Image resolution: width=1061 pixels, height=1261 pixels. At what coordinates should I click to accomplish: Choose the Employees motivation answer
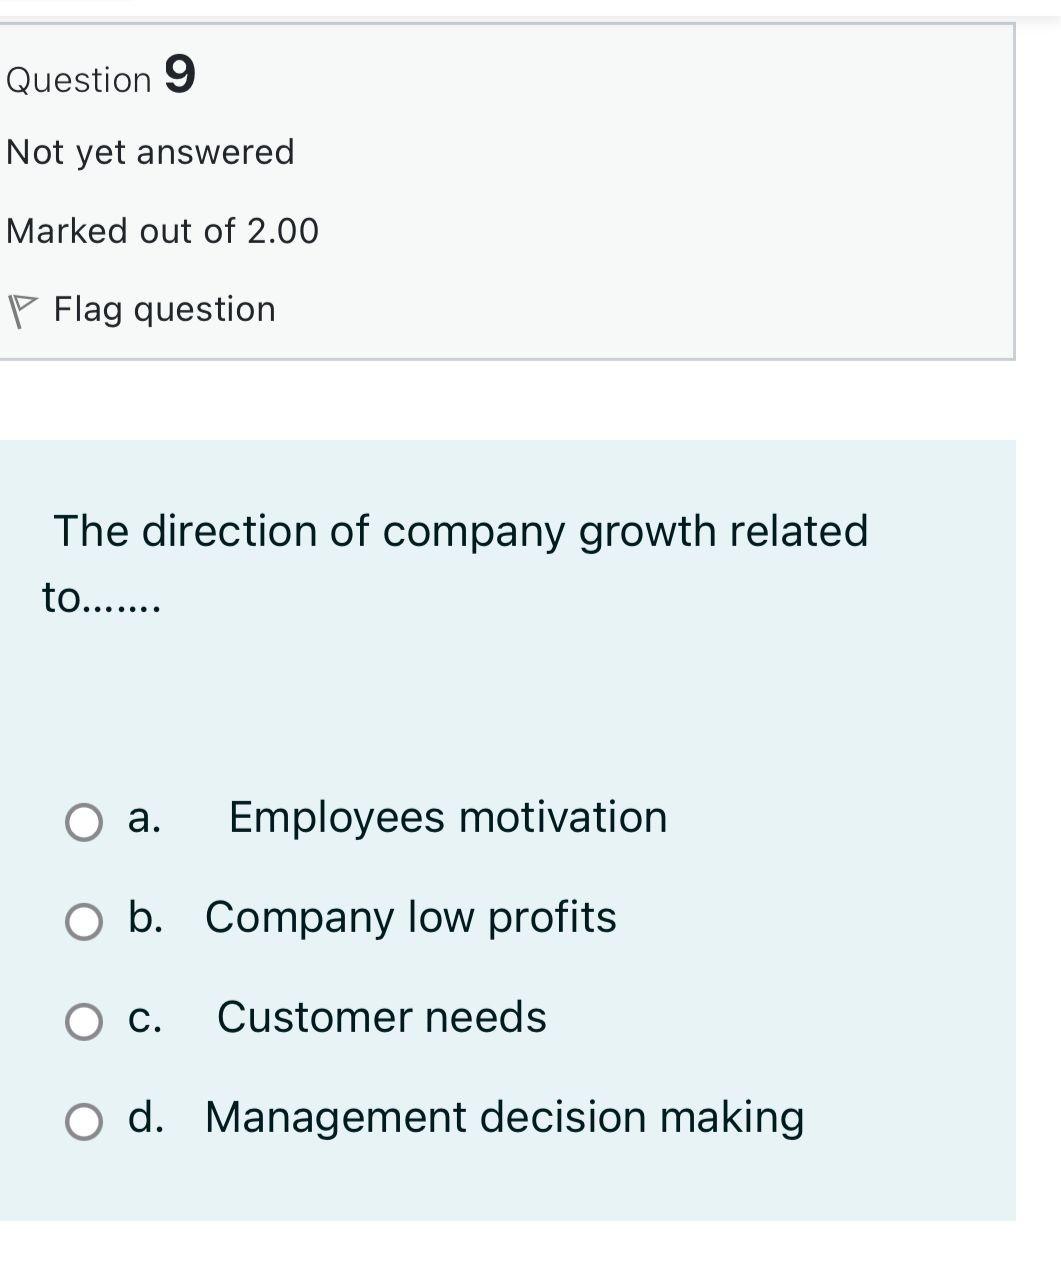[447, 817]
